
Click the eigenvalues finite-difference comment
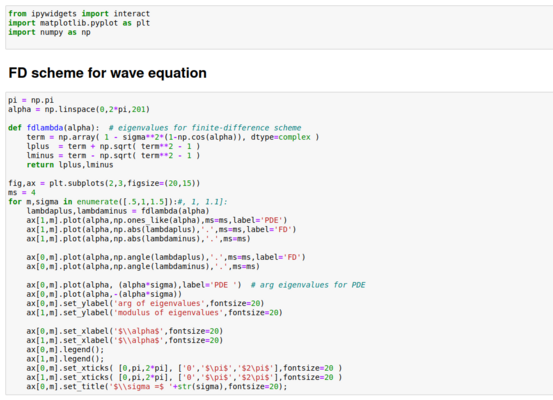[205, 128]
